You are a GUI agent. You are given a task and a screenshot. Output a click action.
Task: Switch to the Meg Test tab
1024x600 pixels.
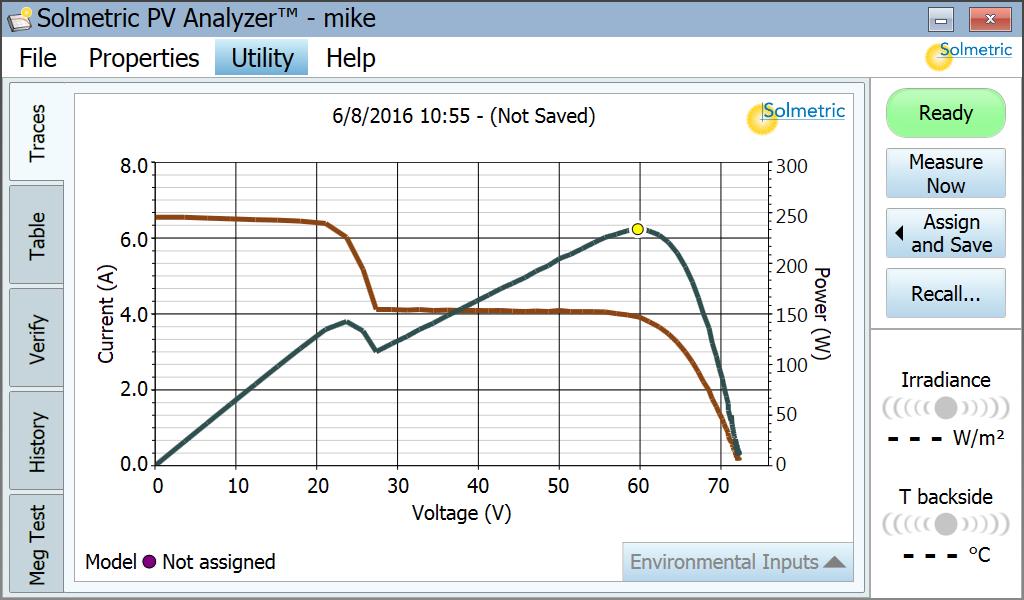37,543
